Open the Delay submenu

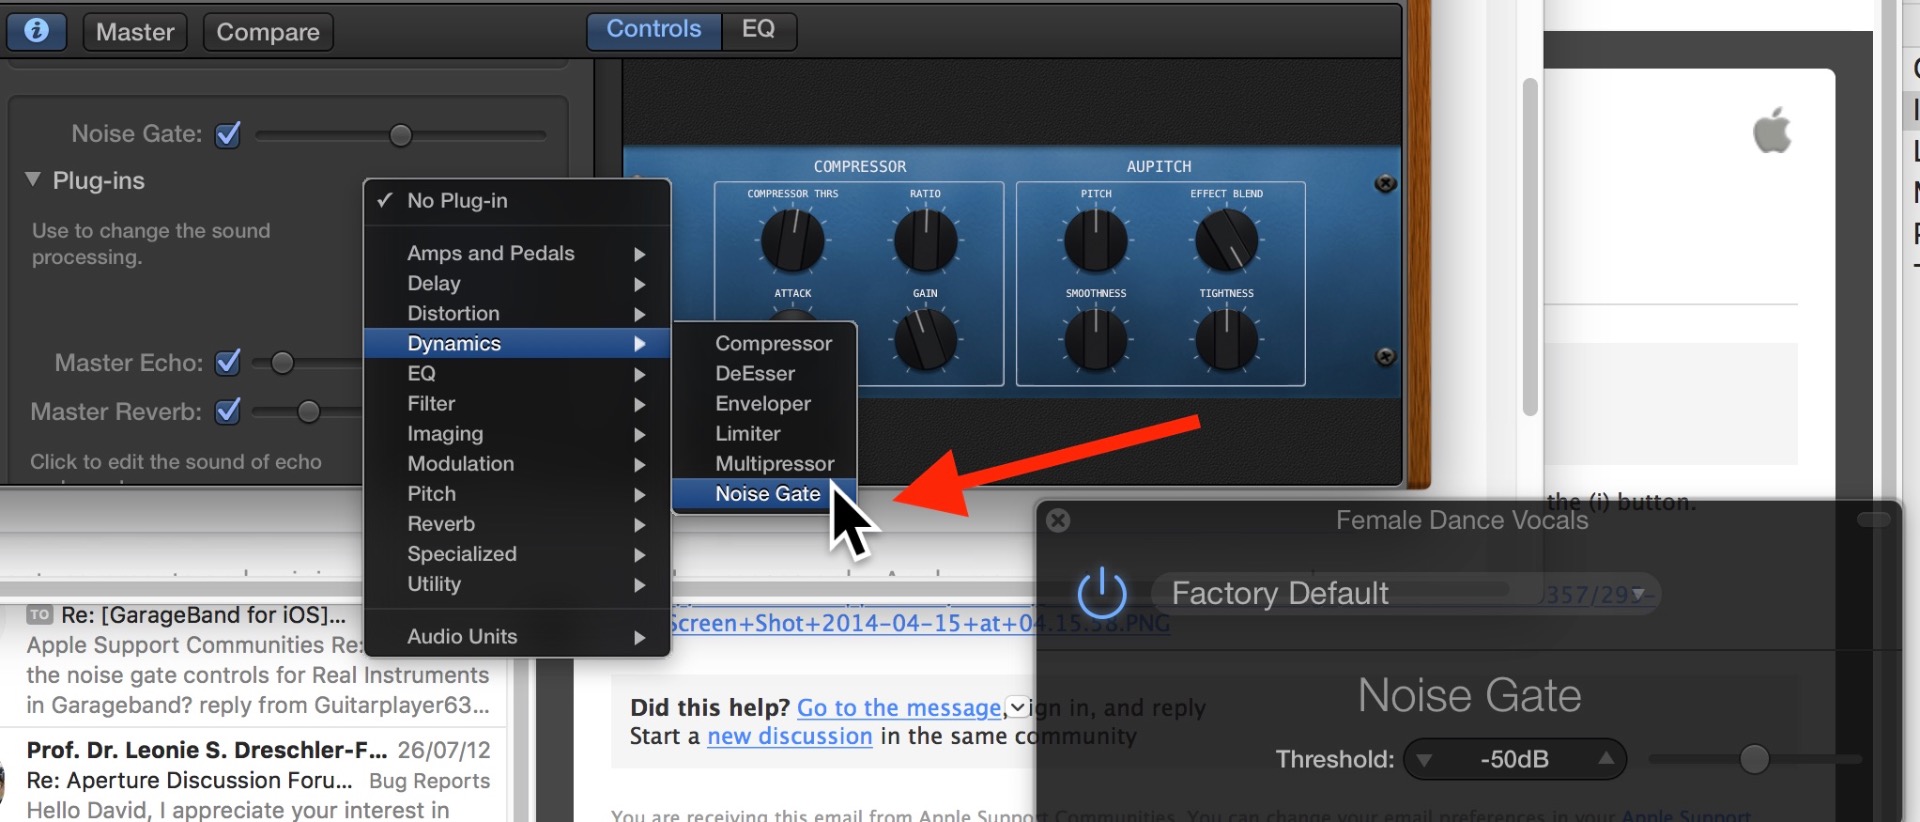tap(517, 283)
